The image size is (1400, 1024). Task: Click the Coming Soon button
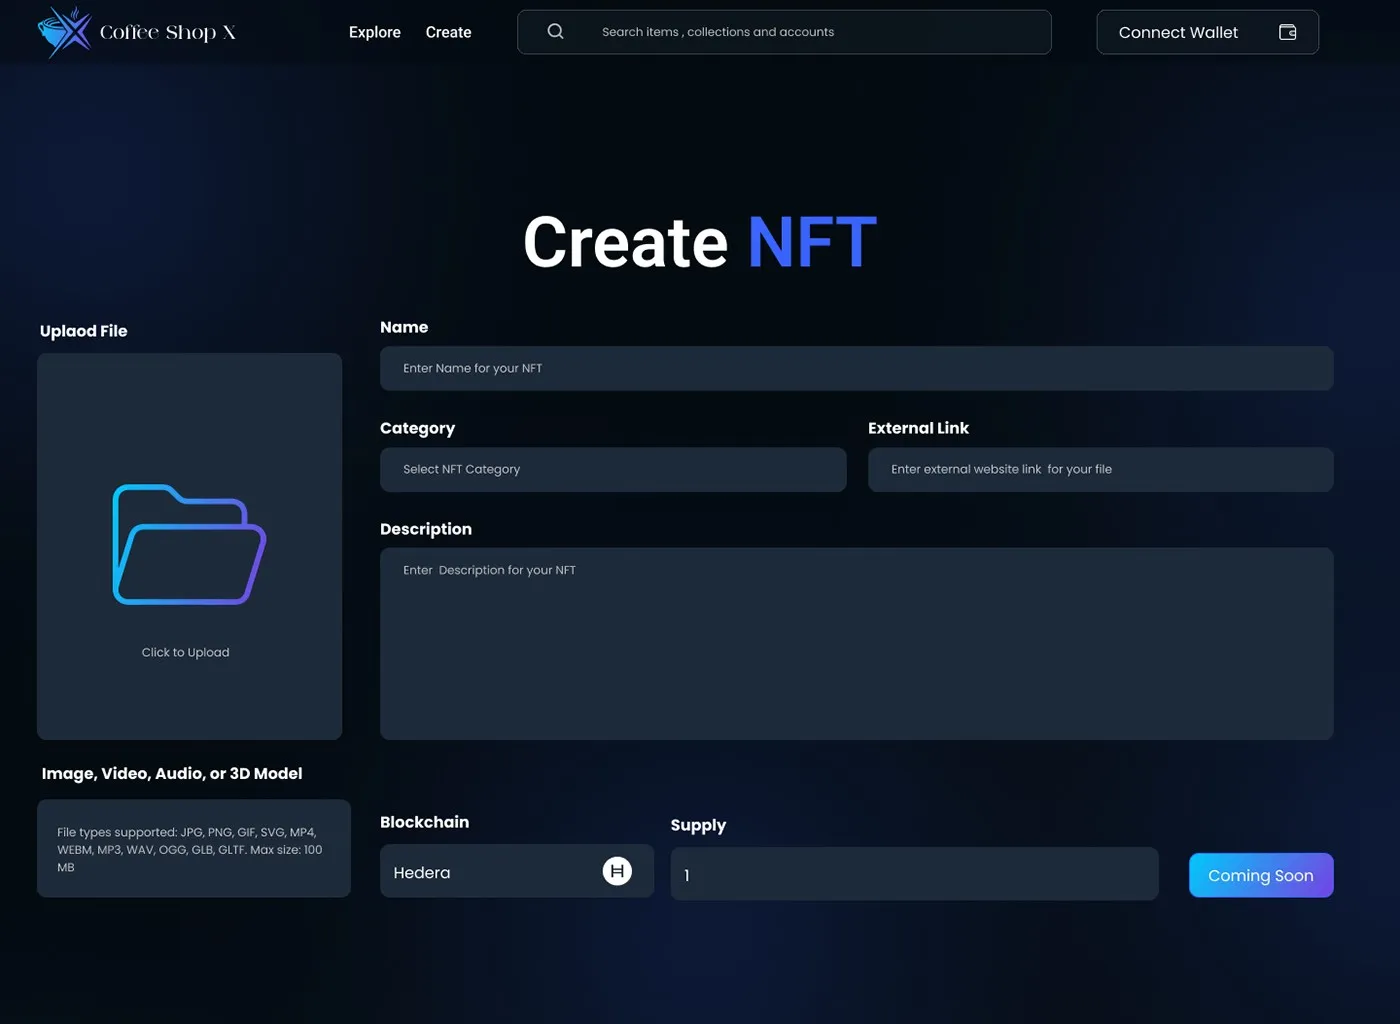point(1260,875)
